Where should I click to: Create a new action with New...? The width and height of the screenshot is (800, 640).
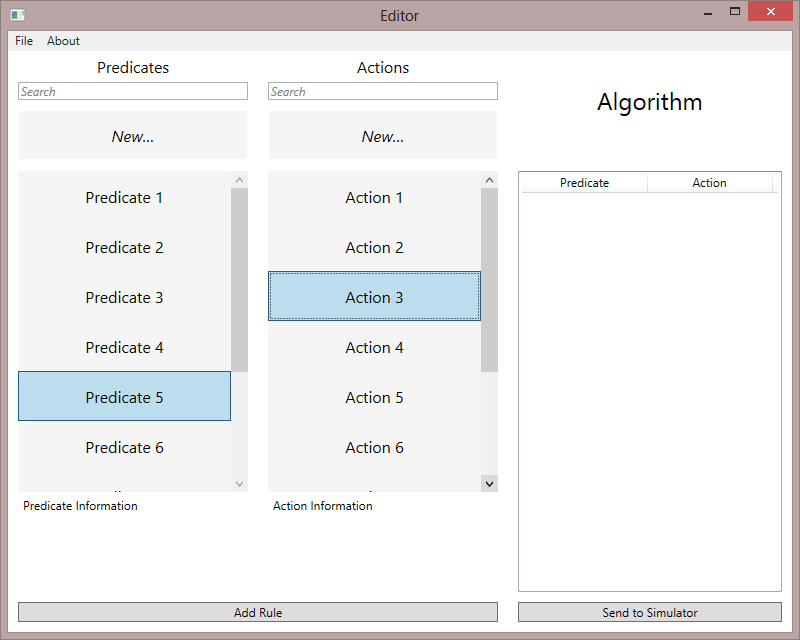click(x=383, y=136)
